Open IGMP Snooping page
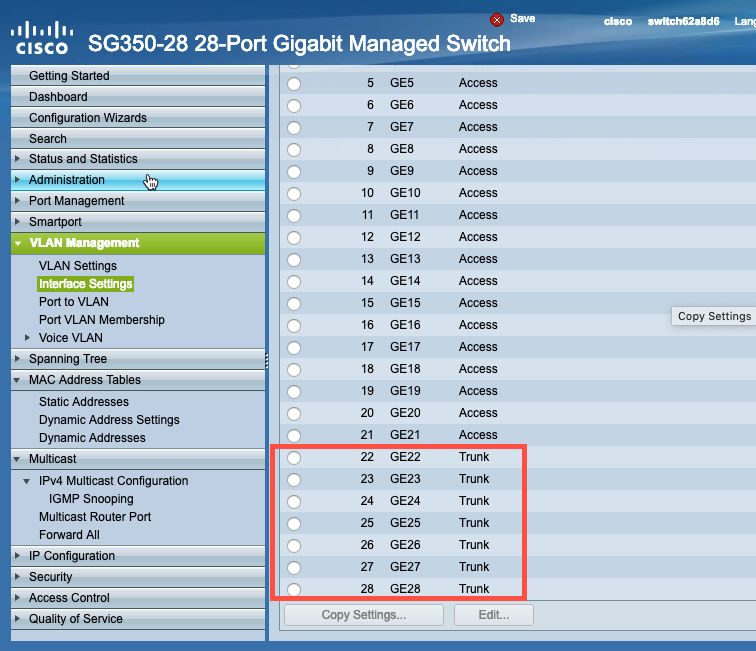The width and height of the screenshot is (756, 651). 91,499
